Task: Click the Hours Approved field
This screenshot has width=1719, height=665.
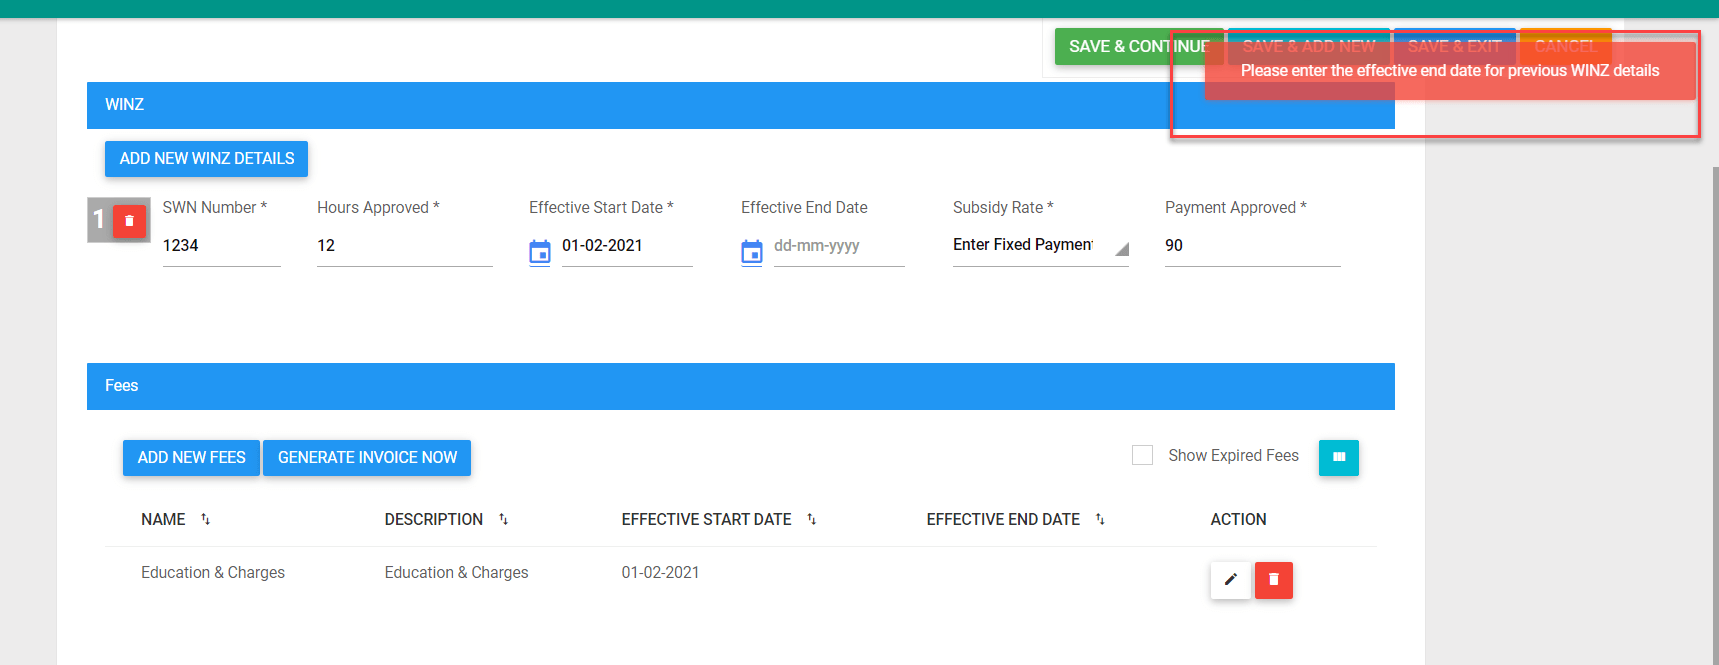Action: [405, 246]
